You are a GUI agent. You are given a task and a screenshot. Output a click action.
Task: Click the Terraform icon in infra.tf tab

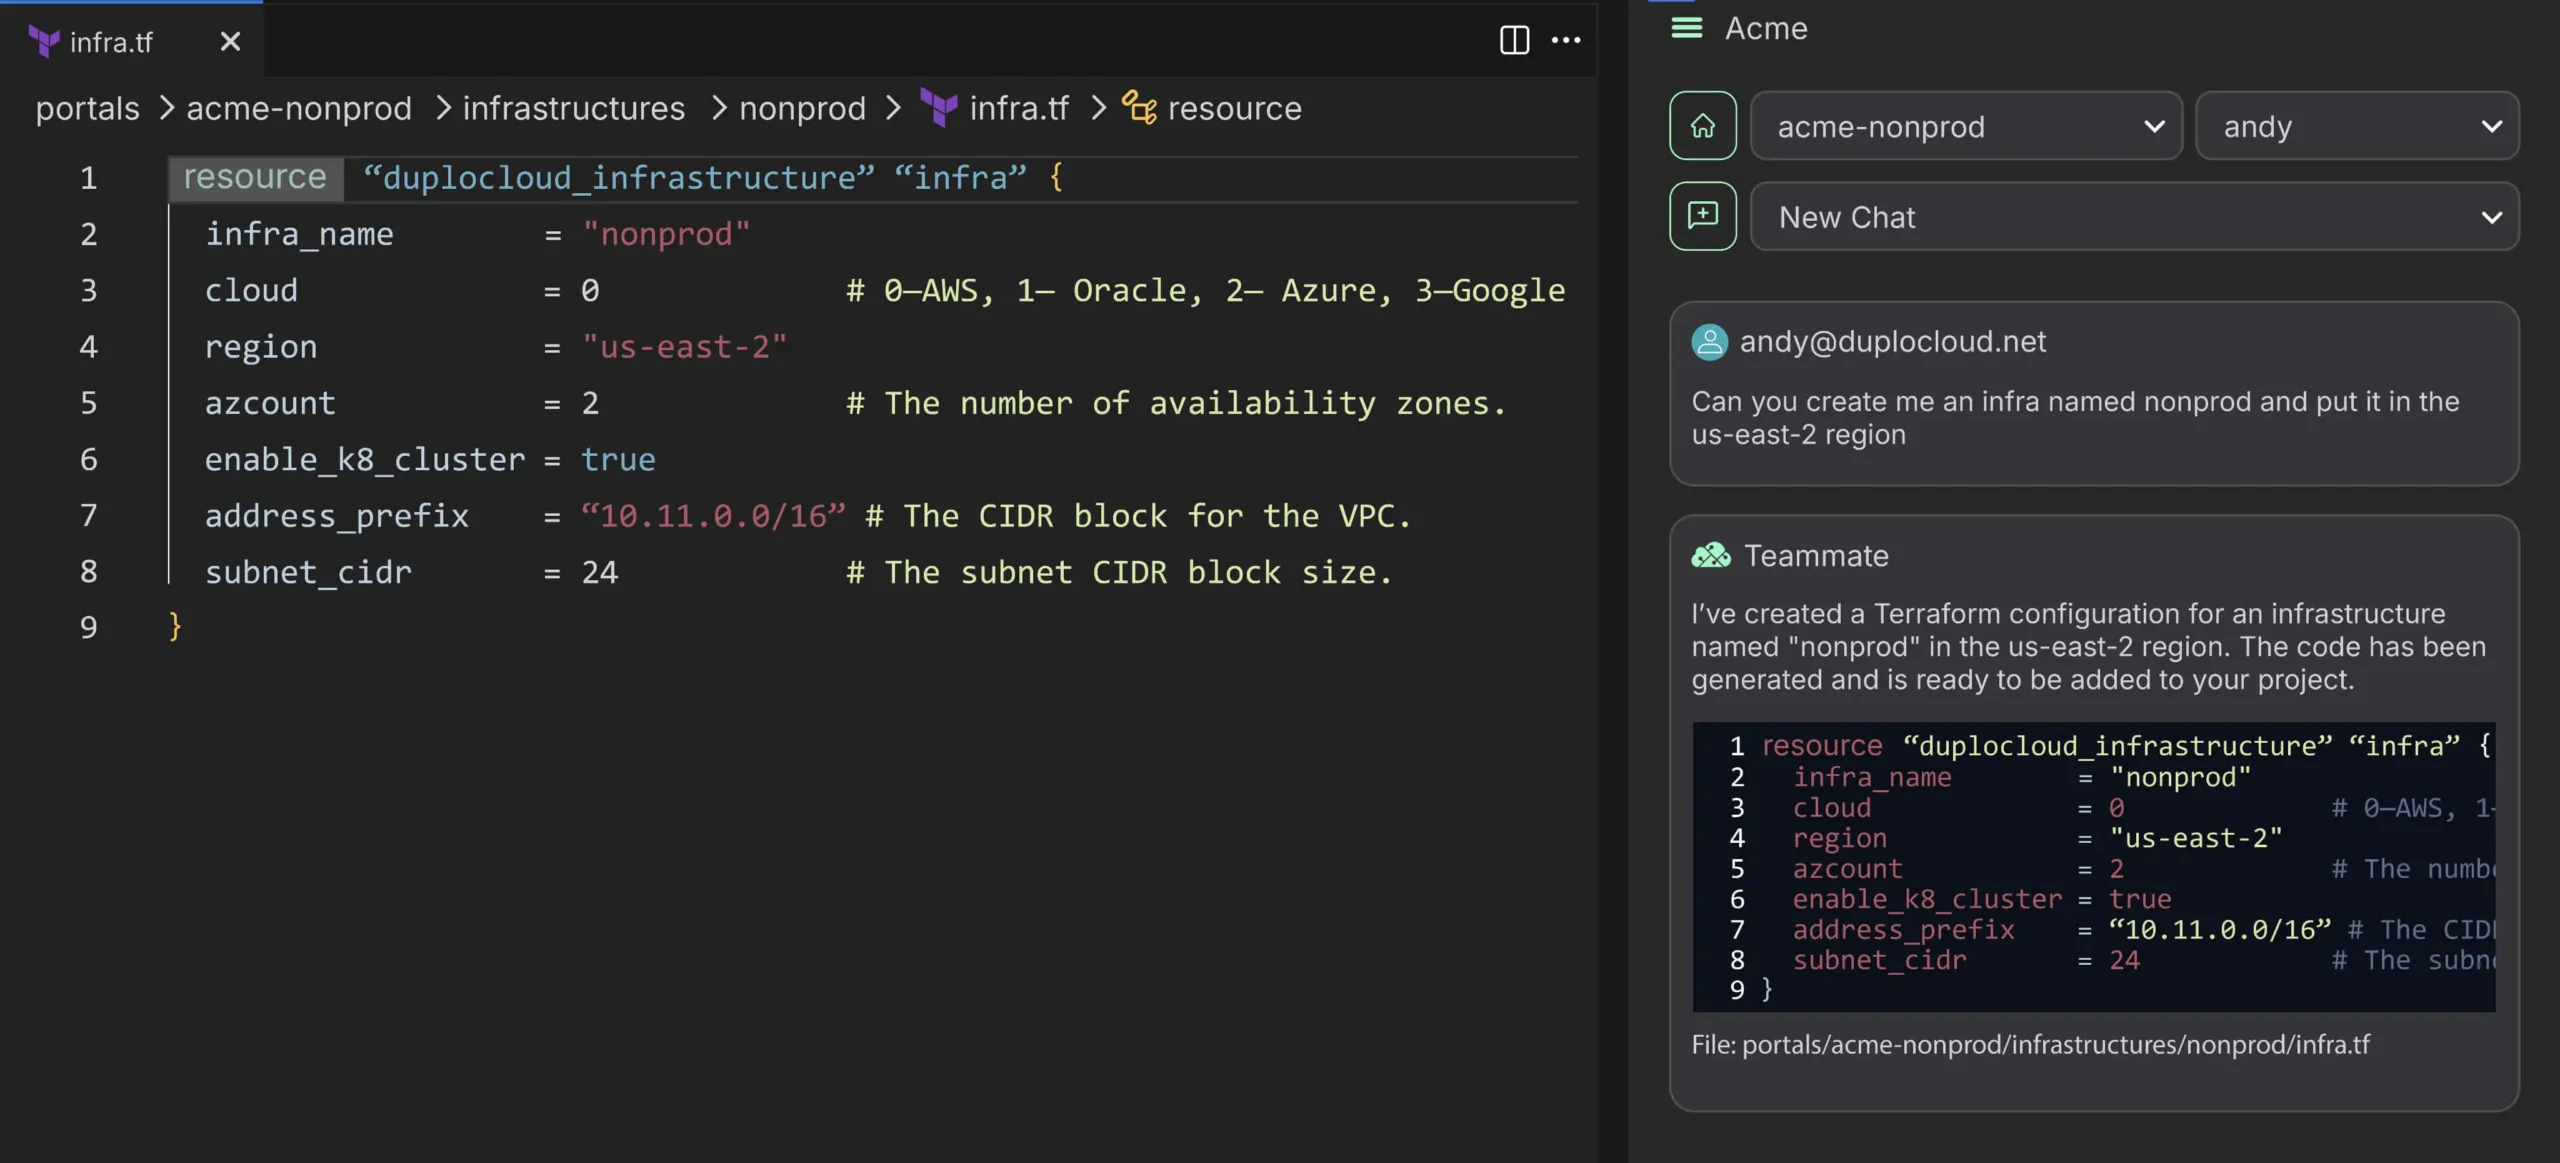click(44, 42)
